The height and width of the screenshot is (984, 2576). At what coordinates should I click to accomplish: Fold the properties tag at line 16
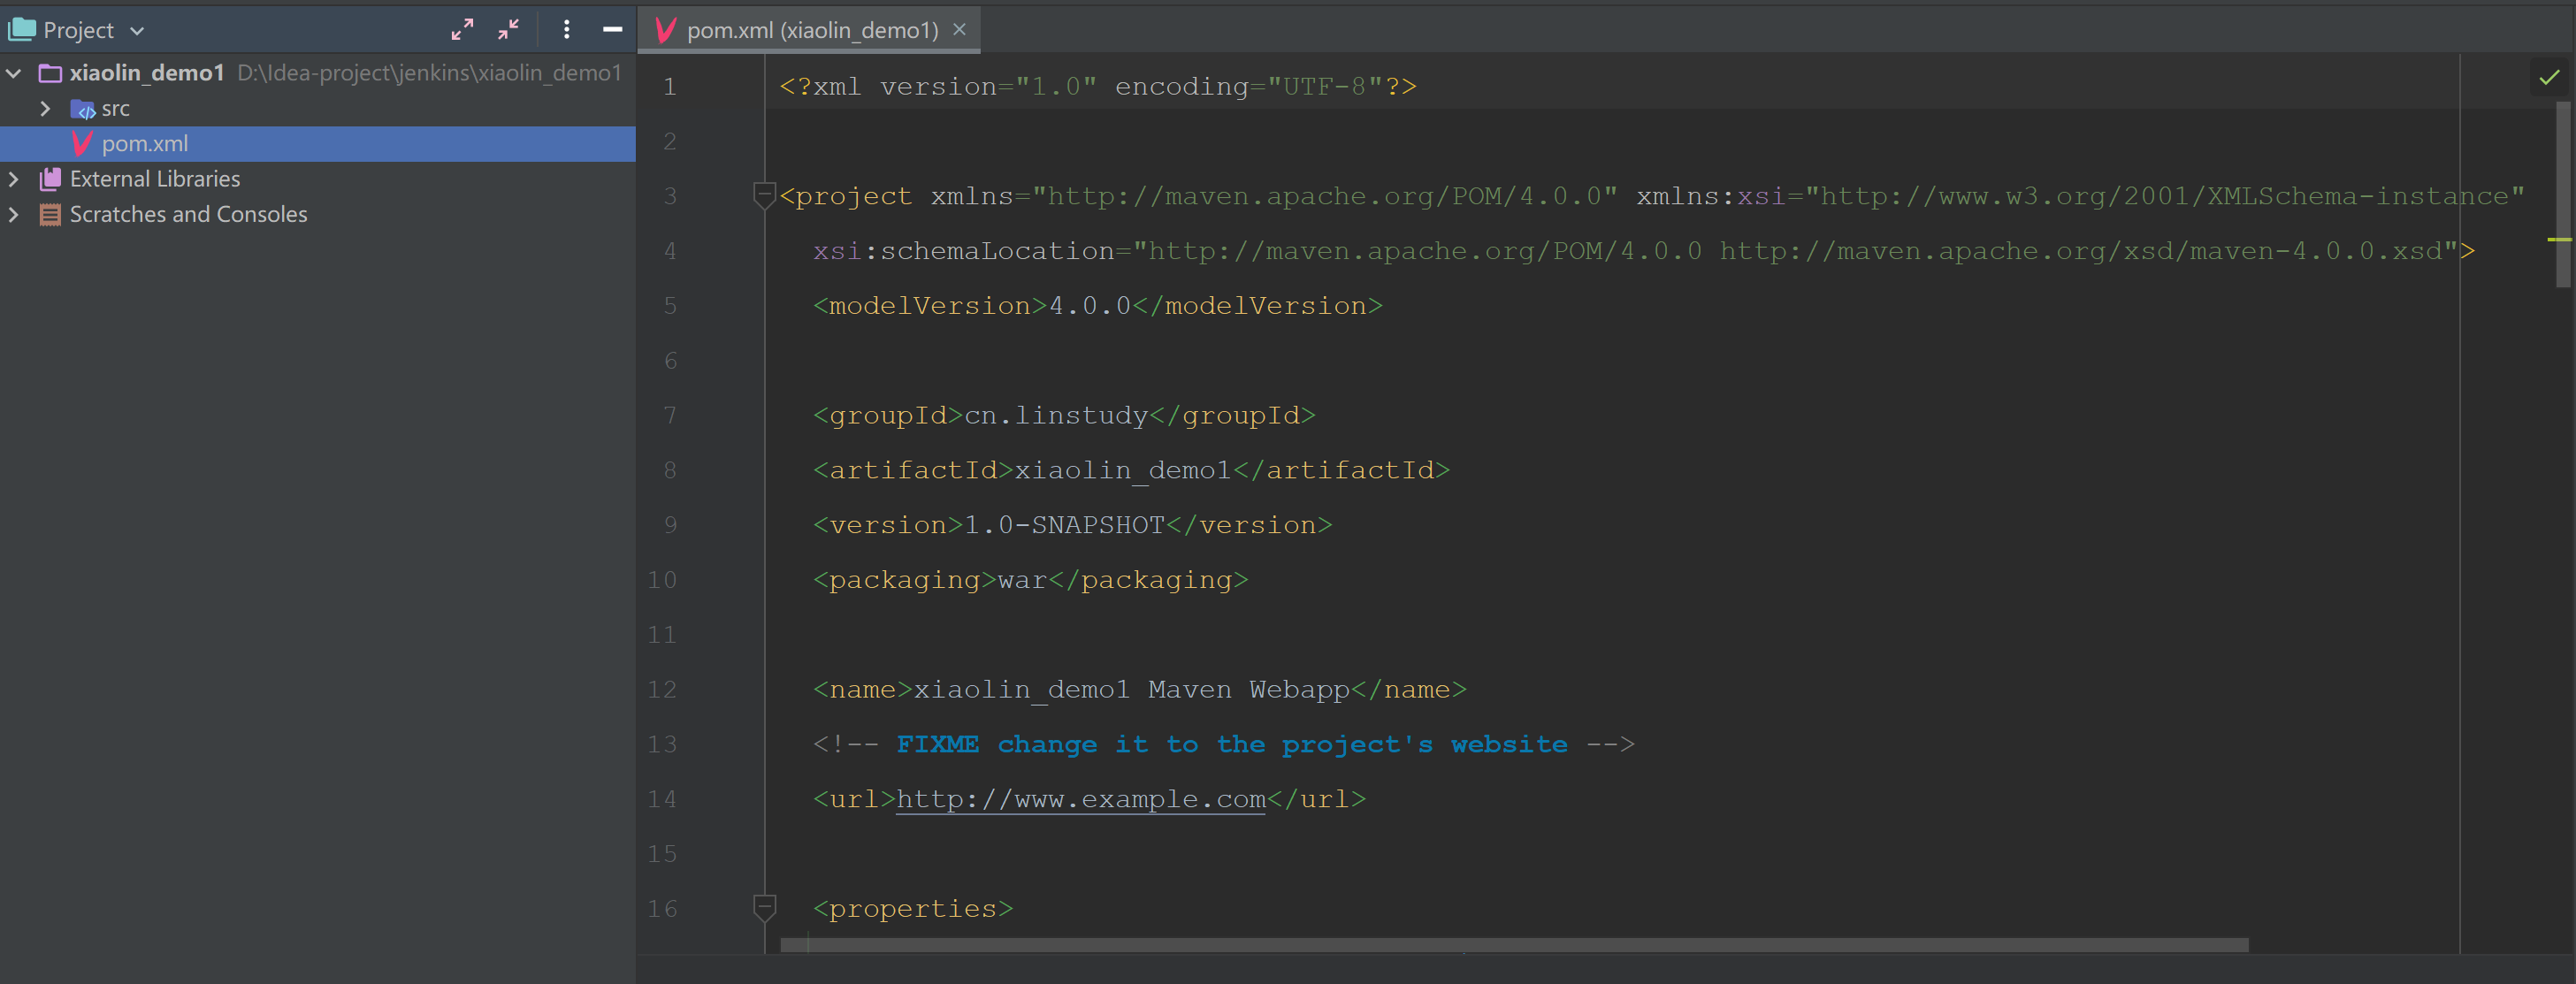coord(764,907)
